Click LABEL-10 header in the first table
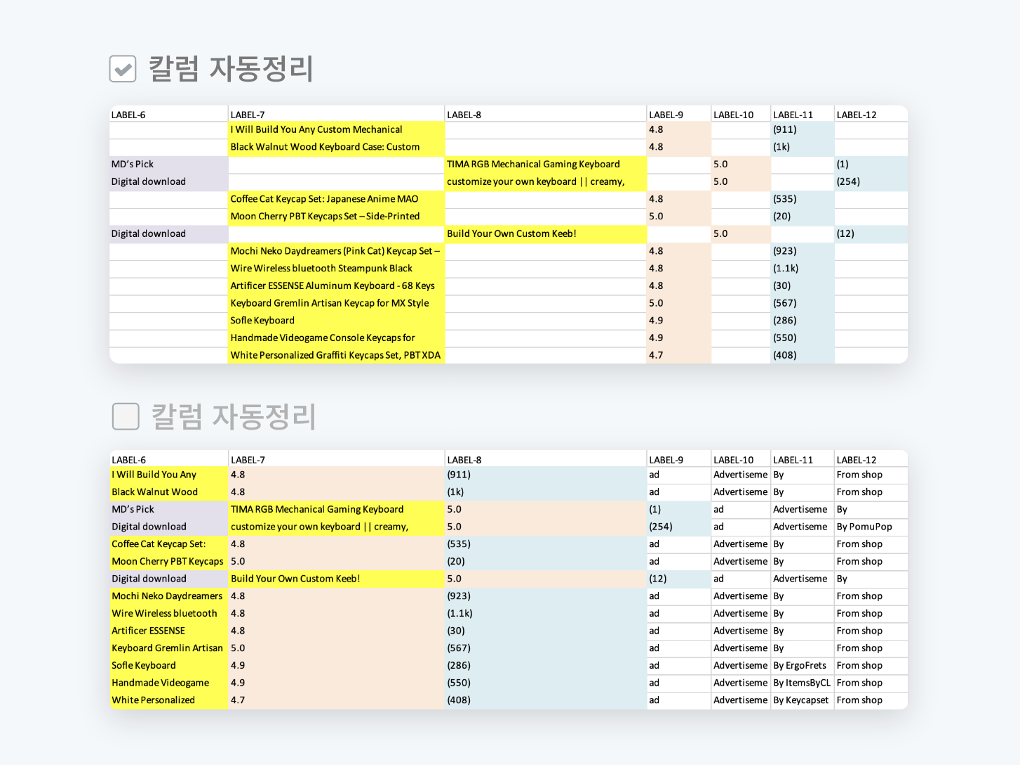Screen dimensions: 1020x766 (741, 114)
